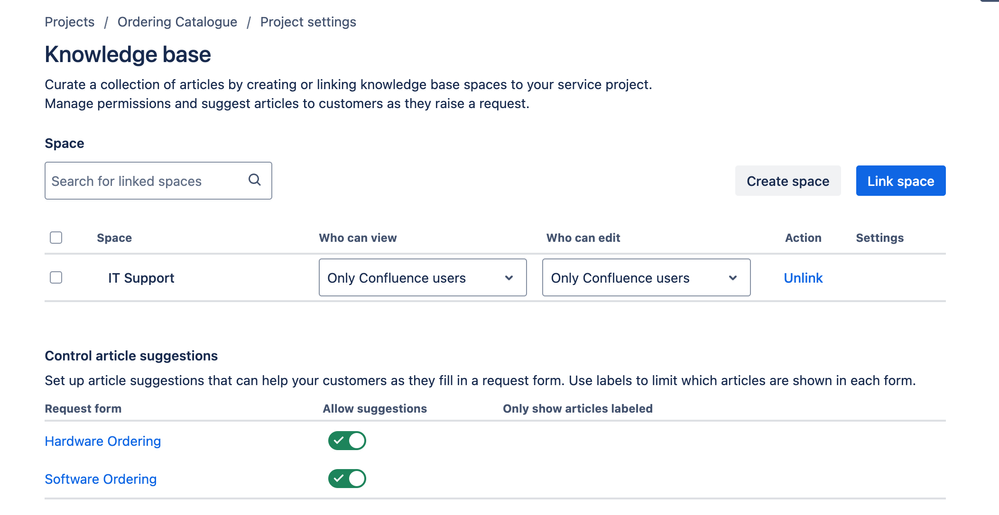Click the search magnifier icon
Image resolution: width=999 pixels, height=515 pixels.
point(255,180)
